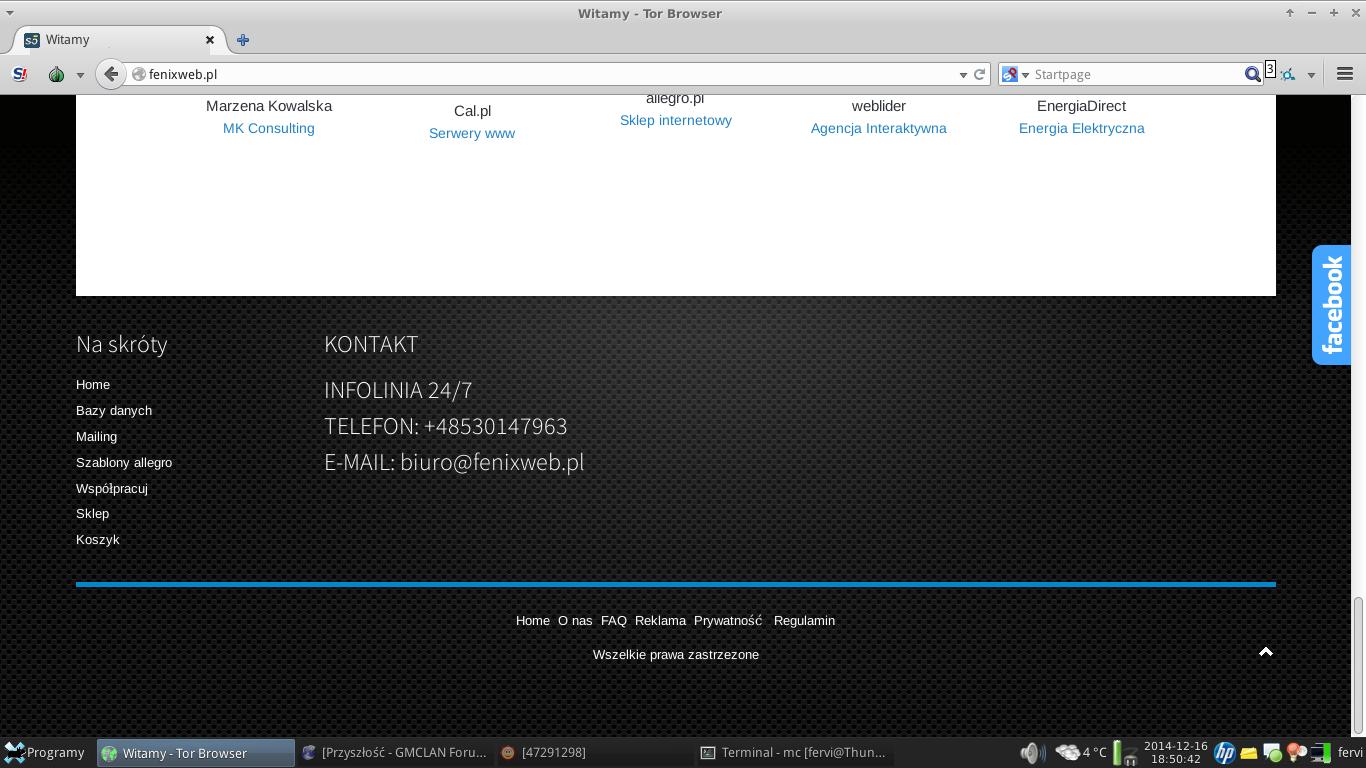Click inside the Startpage search field

click(x=1135, y=75)
